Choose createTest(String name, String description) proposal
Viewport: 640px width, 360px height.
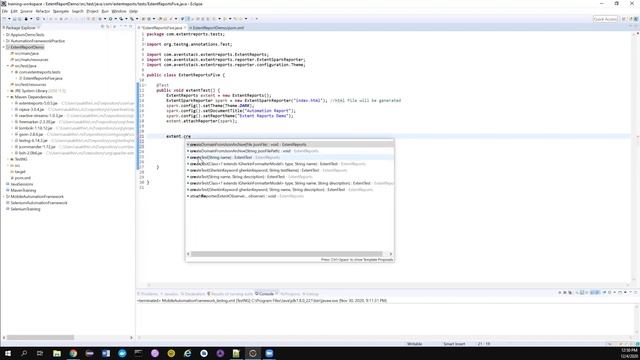[289, 177]
